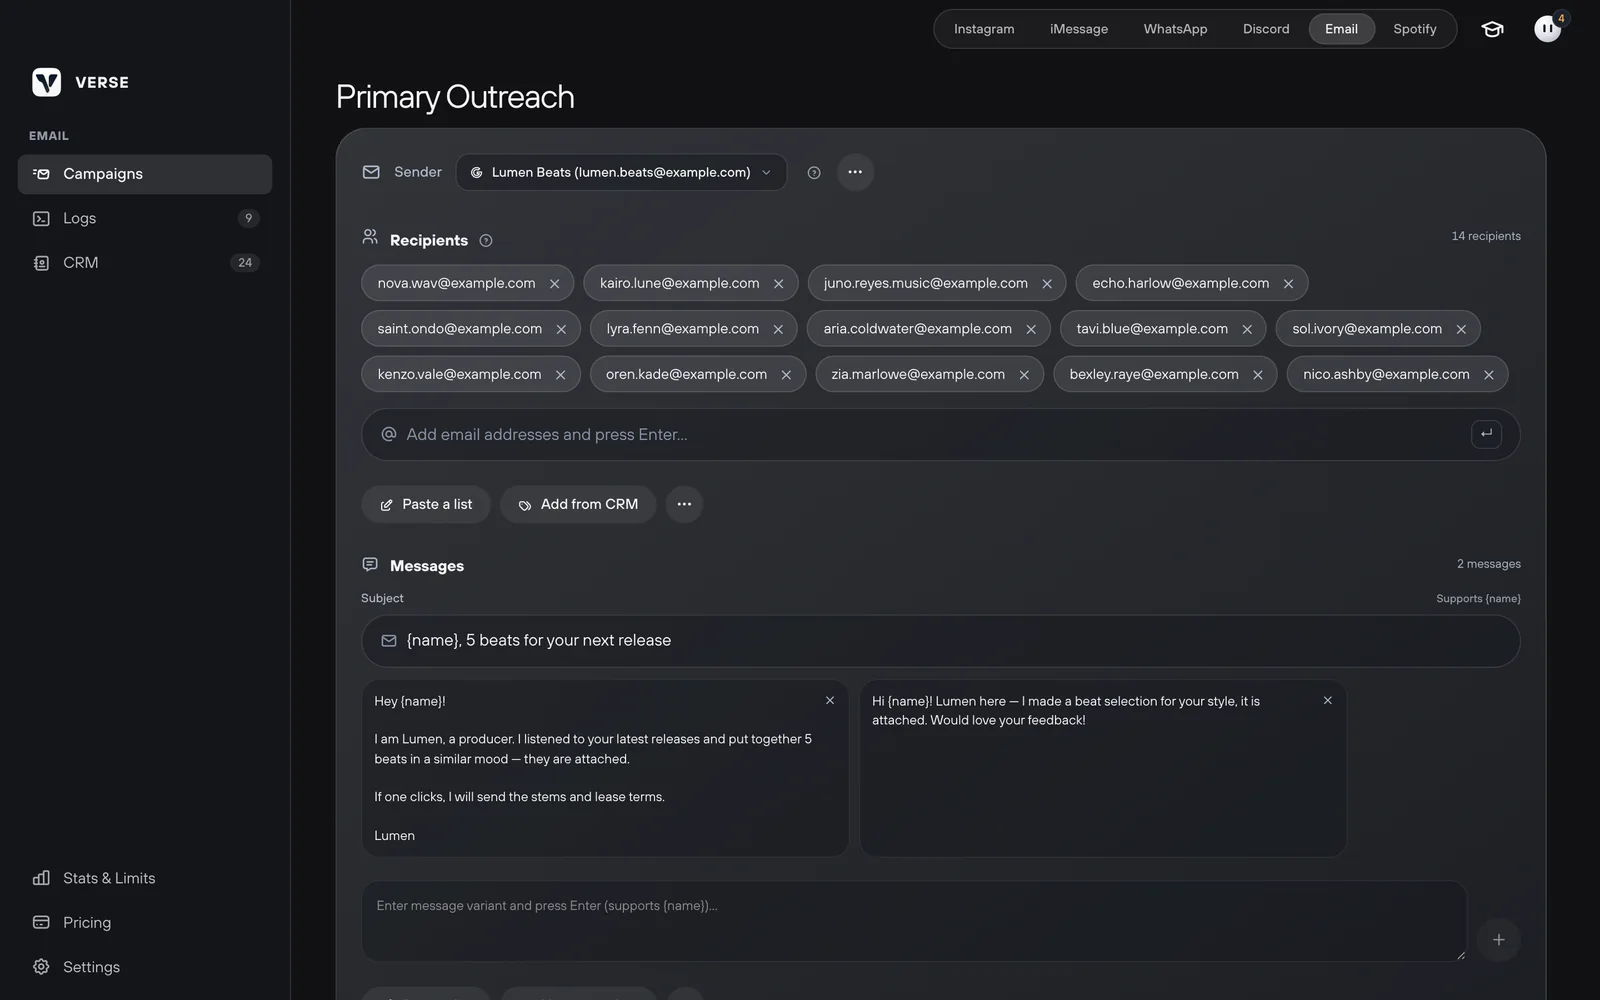Open the graduation cap tutorial icon
The width and height of the screenshot is (1600, 1000).
click(1492, 29)
